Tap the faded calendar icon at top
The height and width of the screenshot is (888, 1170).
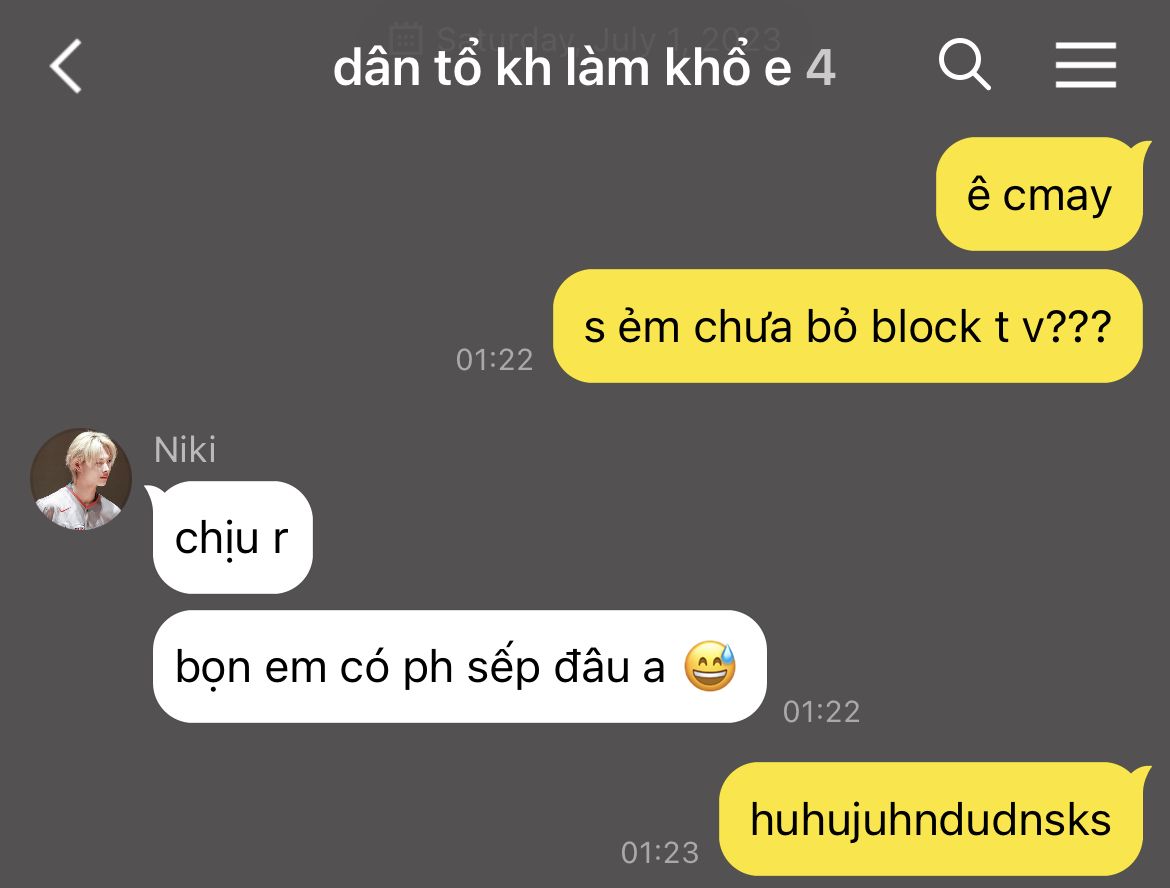[x=407, y=37]
